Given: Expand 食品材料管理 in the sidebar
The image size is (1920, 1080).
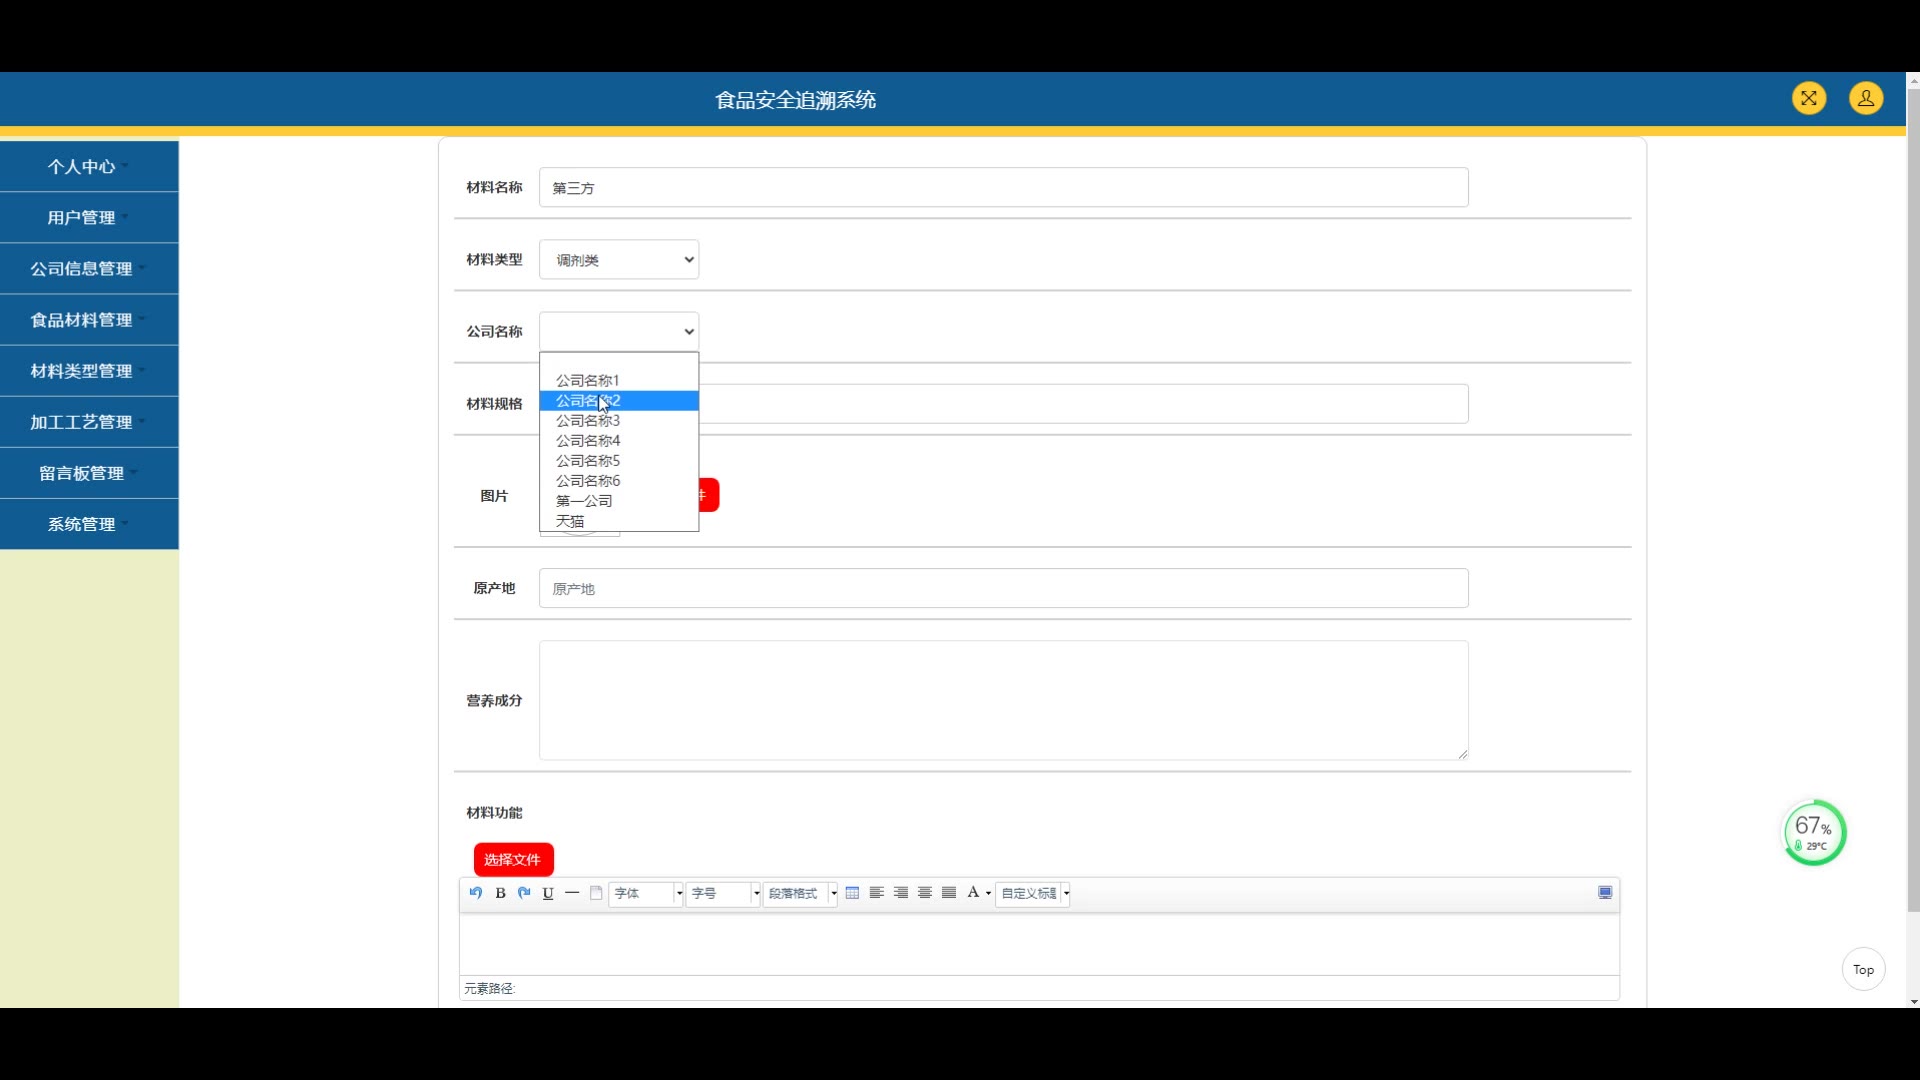Looking at the screenshot, I should (89, 320).
